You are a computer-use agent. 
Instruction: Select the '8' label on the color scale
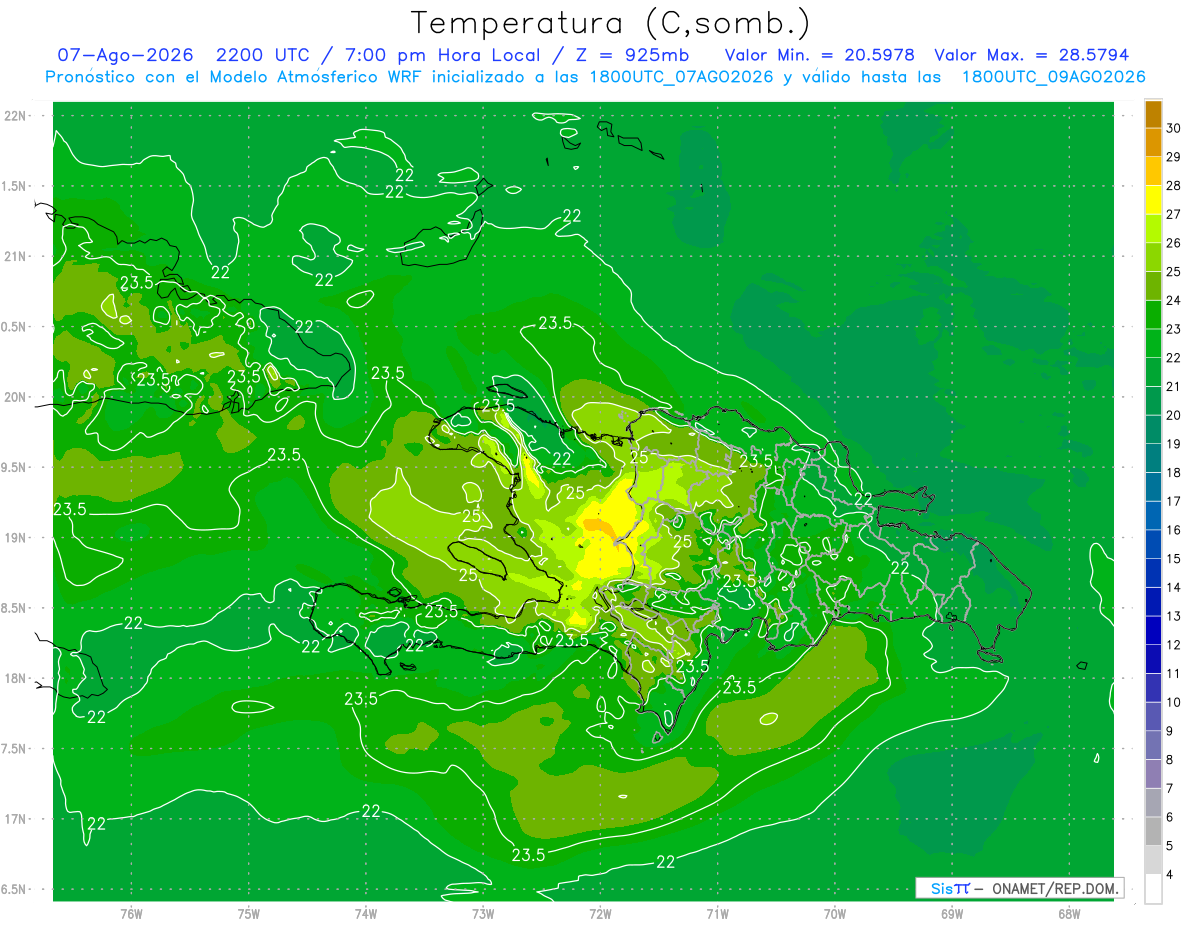point(1170,760)
